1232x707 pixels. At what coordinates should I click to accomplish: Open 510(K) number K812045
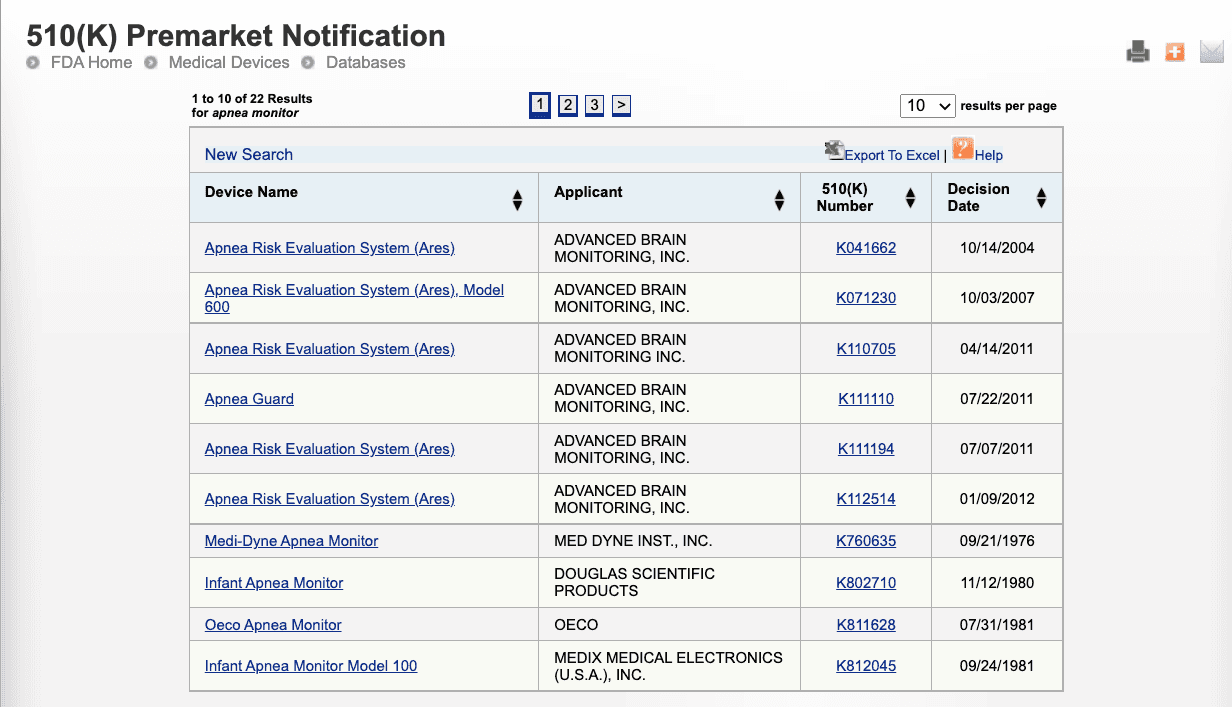[x=866, y=666]
